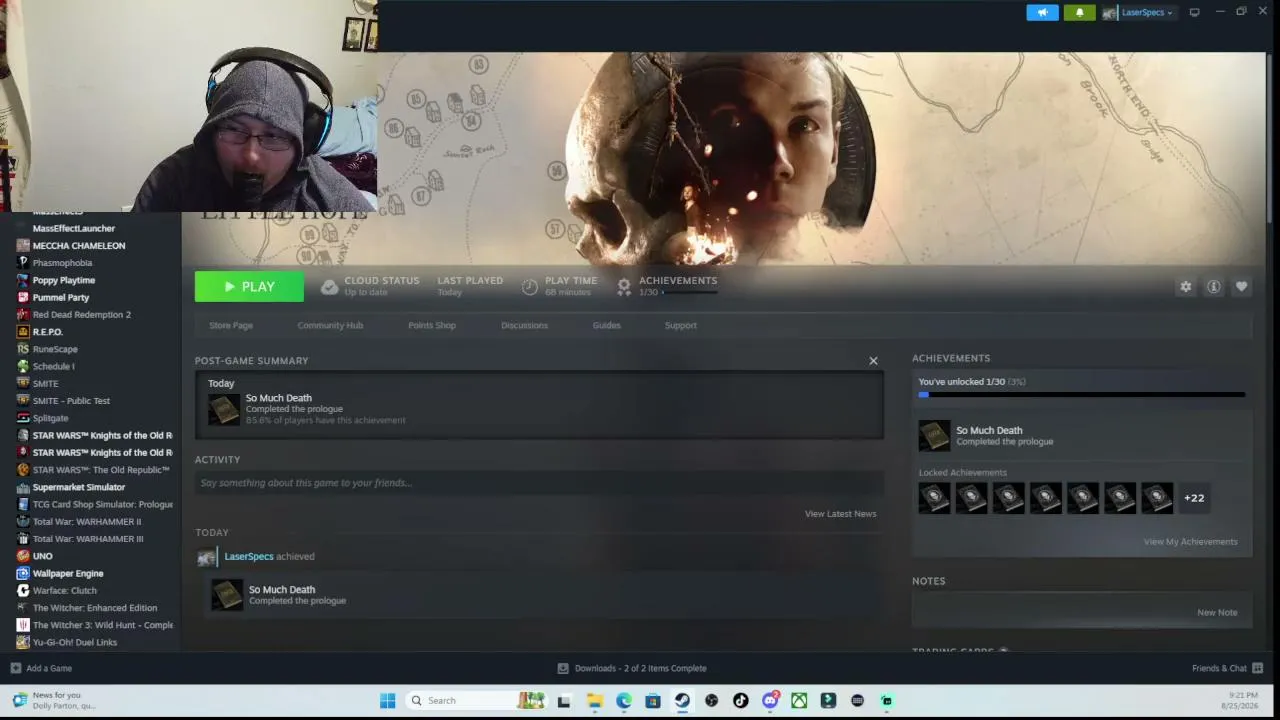Click the blue announcements megaphone icon
This screenshot has width=1280, height=720.
point(1042,13)
